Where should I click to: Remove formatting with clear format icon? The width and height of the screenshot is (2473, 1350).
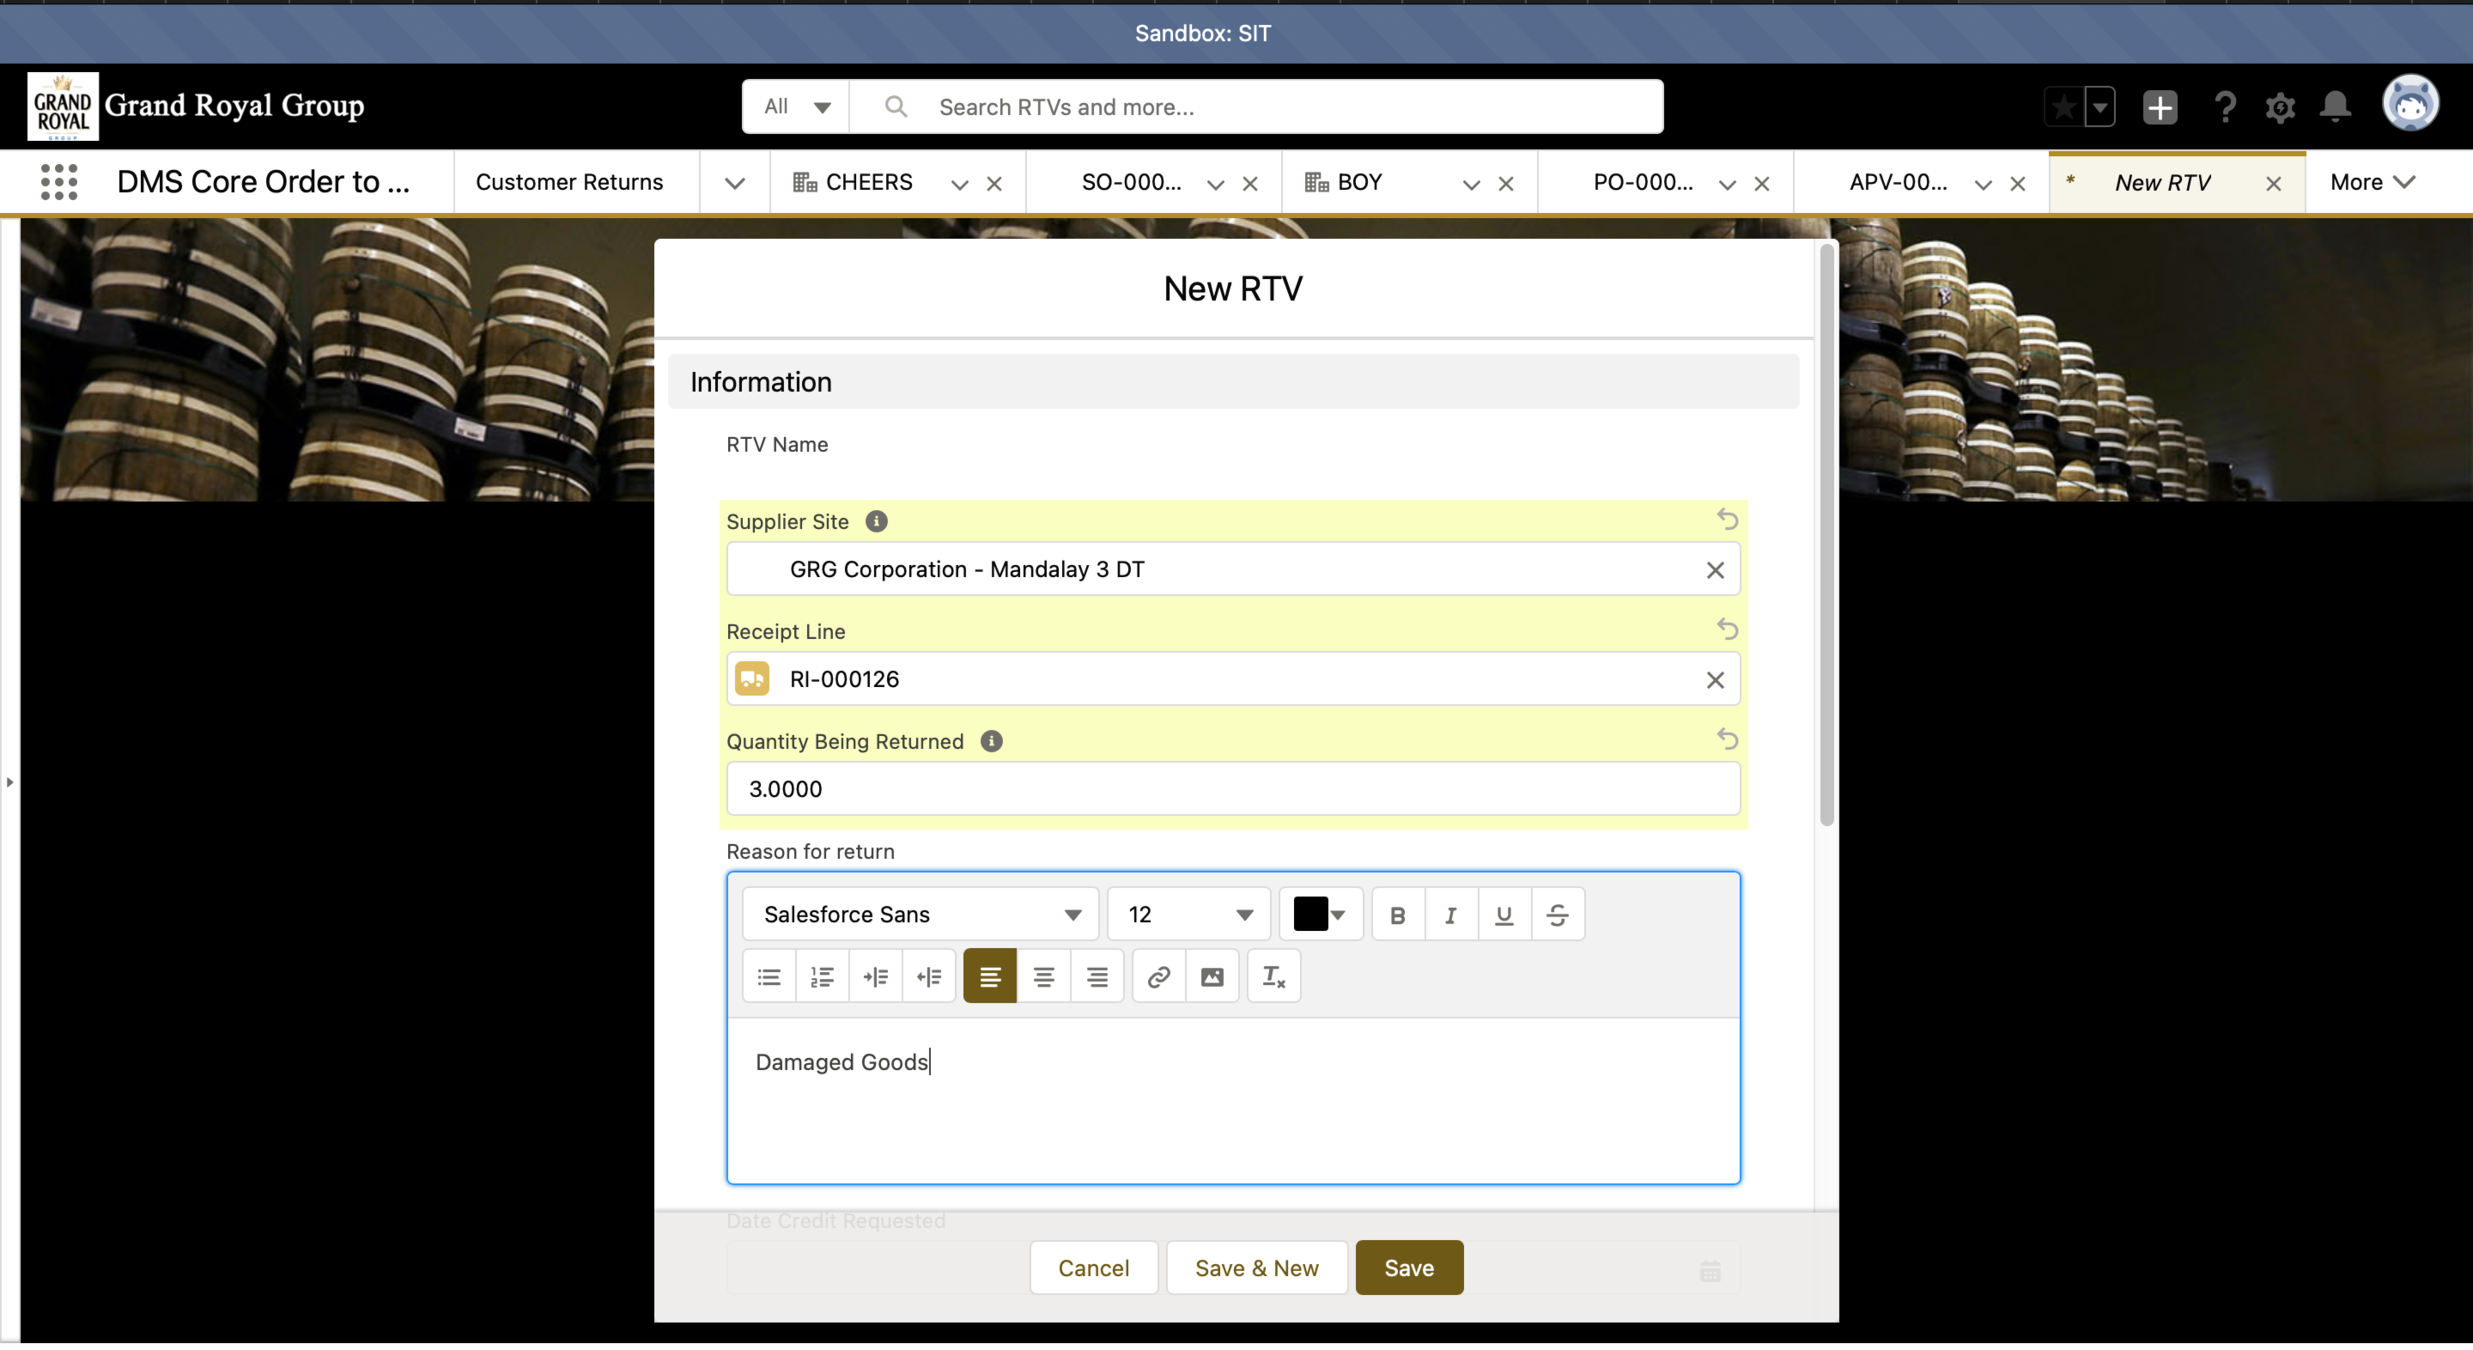(x=1273, y=977)
